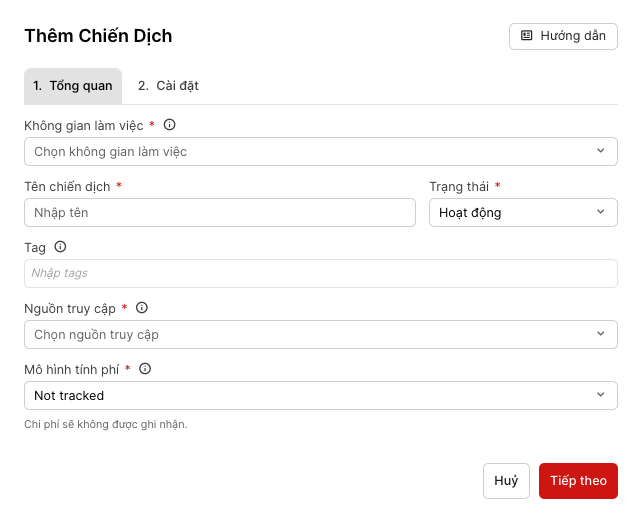
Task: Open the Hướng dẫn guide button
Action: [563, 36]
